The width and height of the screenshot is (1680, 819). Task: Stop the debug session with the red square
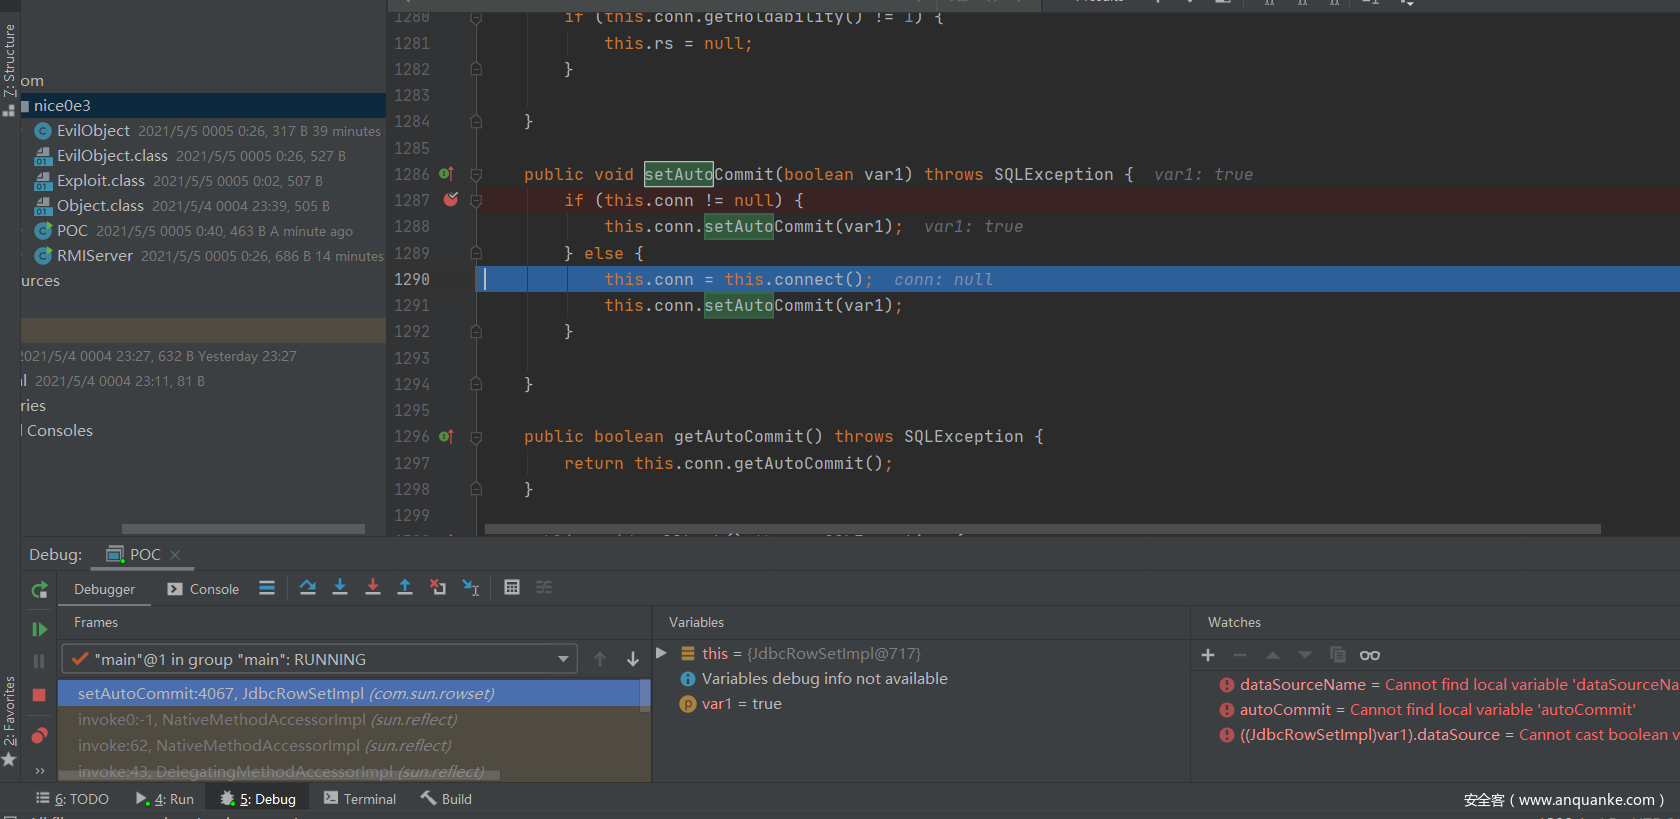click(x=39, y=695)
